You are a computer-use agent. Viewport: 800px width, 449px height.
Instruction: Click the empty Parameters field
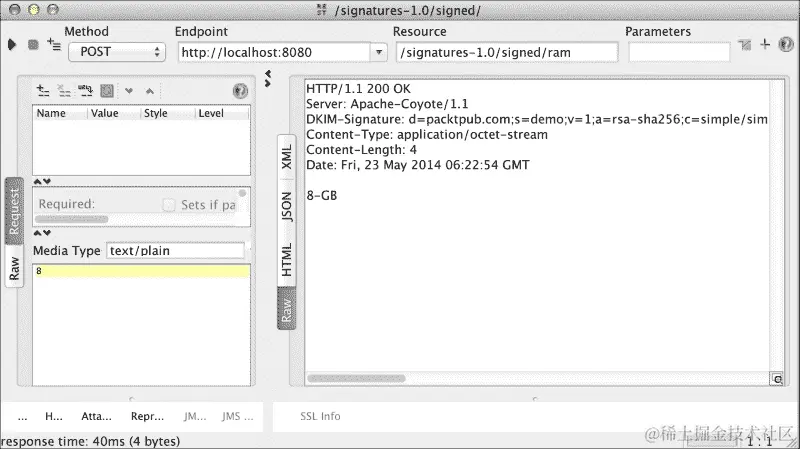[679, 52]
